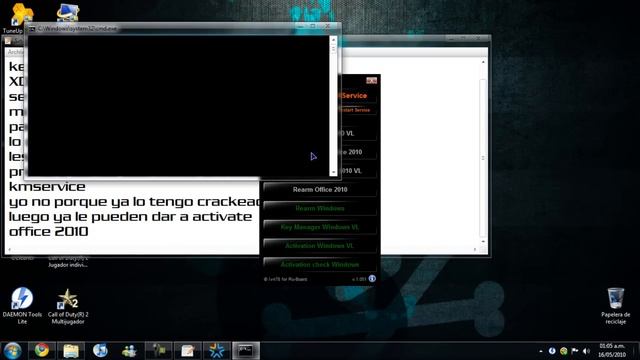Switch to the Notepad taskbar icon
640x360 pixels.
188,351
